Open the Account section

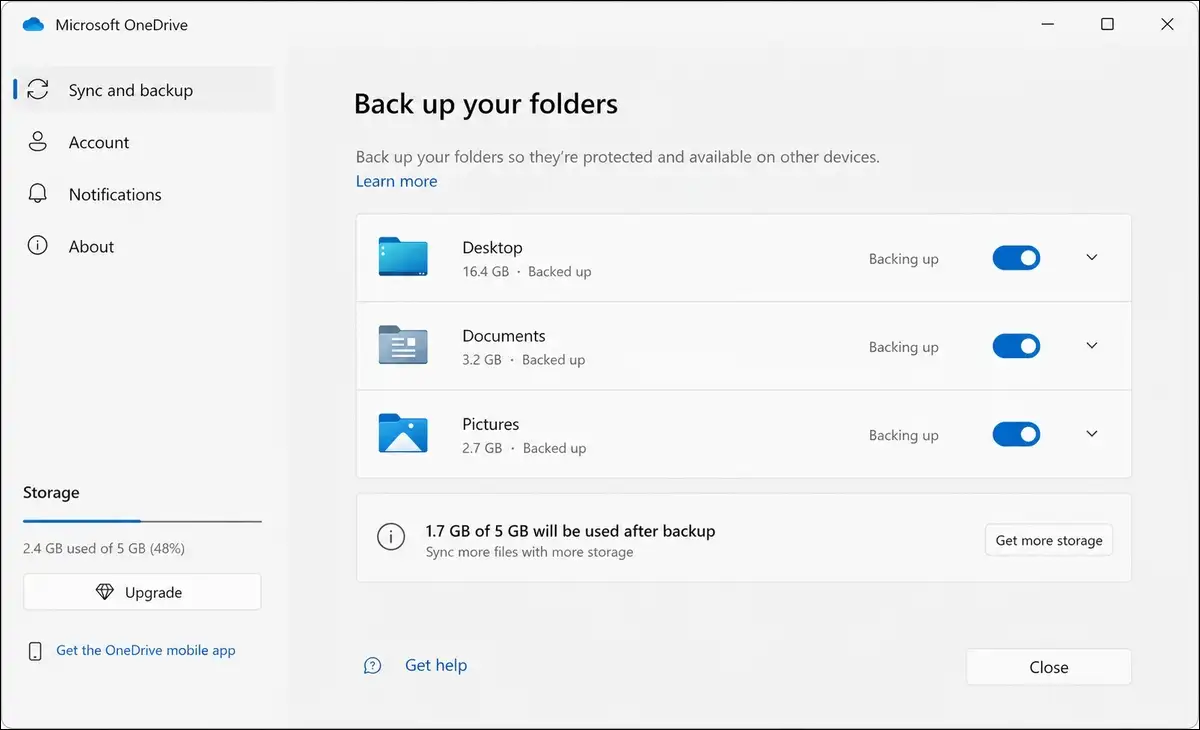point(143,142)
